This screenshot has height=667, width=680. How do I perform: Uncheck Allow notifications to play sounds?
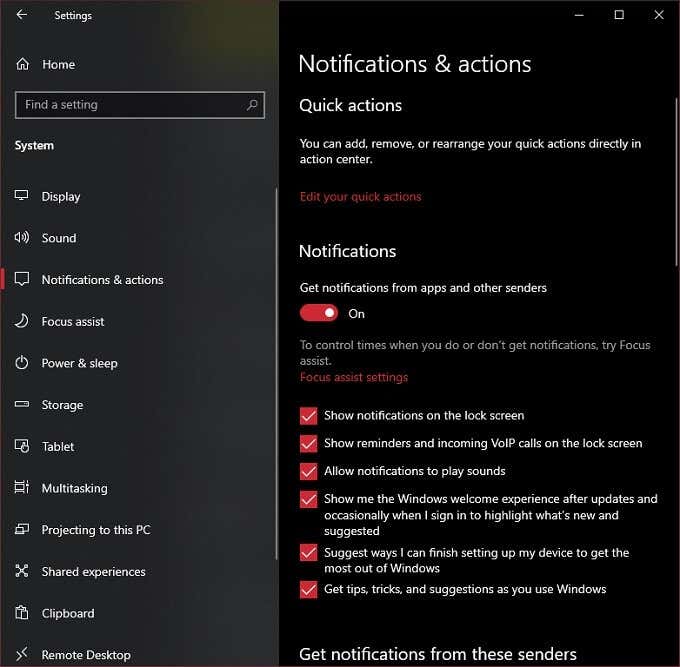coord(308,471)
